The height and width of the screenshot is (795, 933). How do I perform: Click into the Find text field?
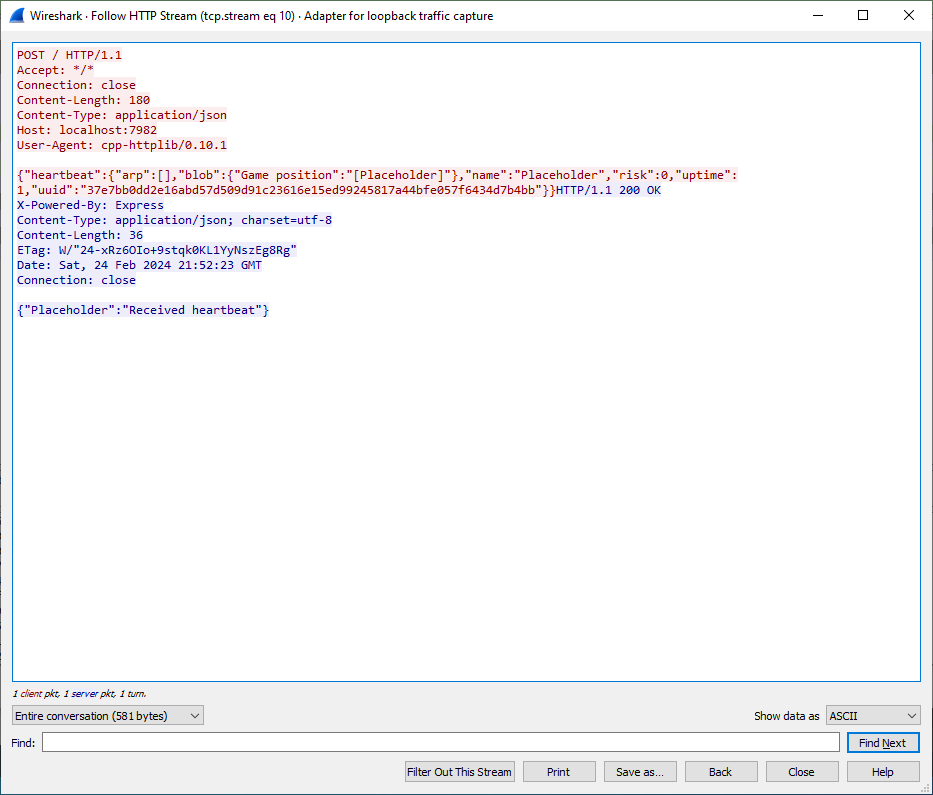[x=440, y=742]
